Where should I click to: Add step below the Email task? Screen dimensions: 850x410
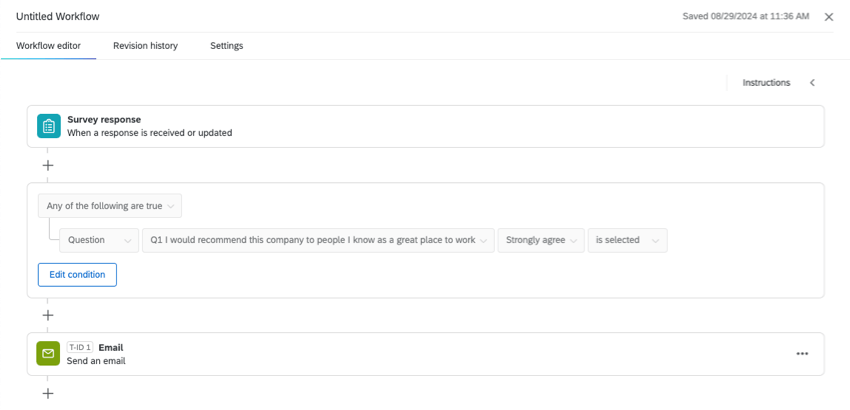[48, 393]
